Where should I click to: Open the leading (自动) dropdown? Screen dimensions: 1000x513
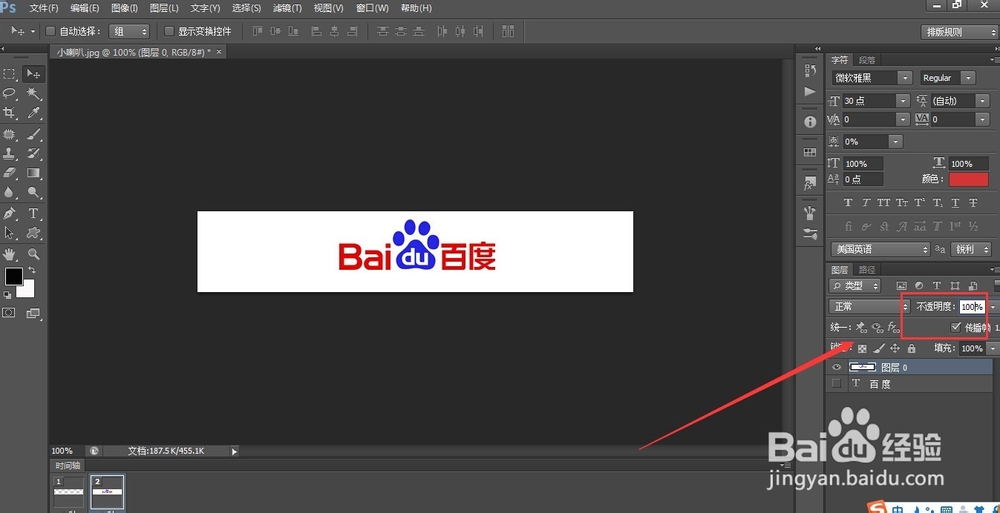(982, 101)
